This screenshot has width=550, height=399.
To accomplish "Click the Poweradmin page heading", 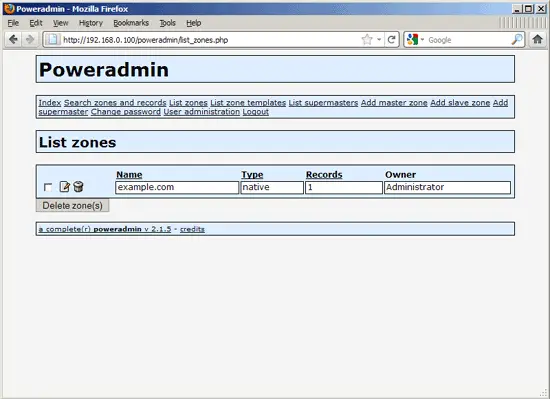I will [104, 69].
